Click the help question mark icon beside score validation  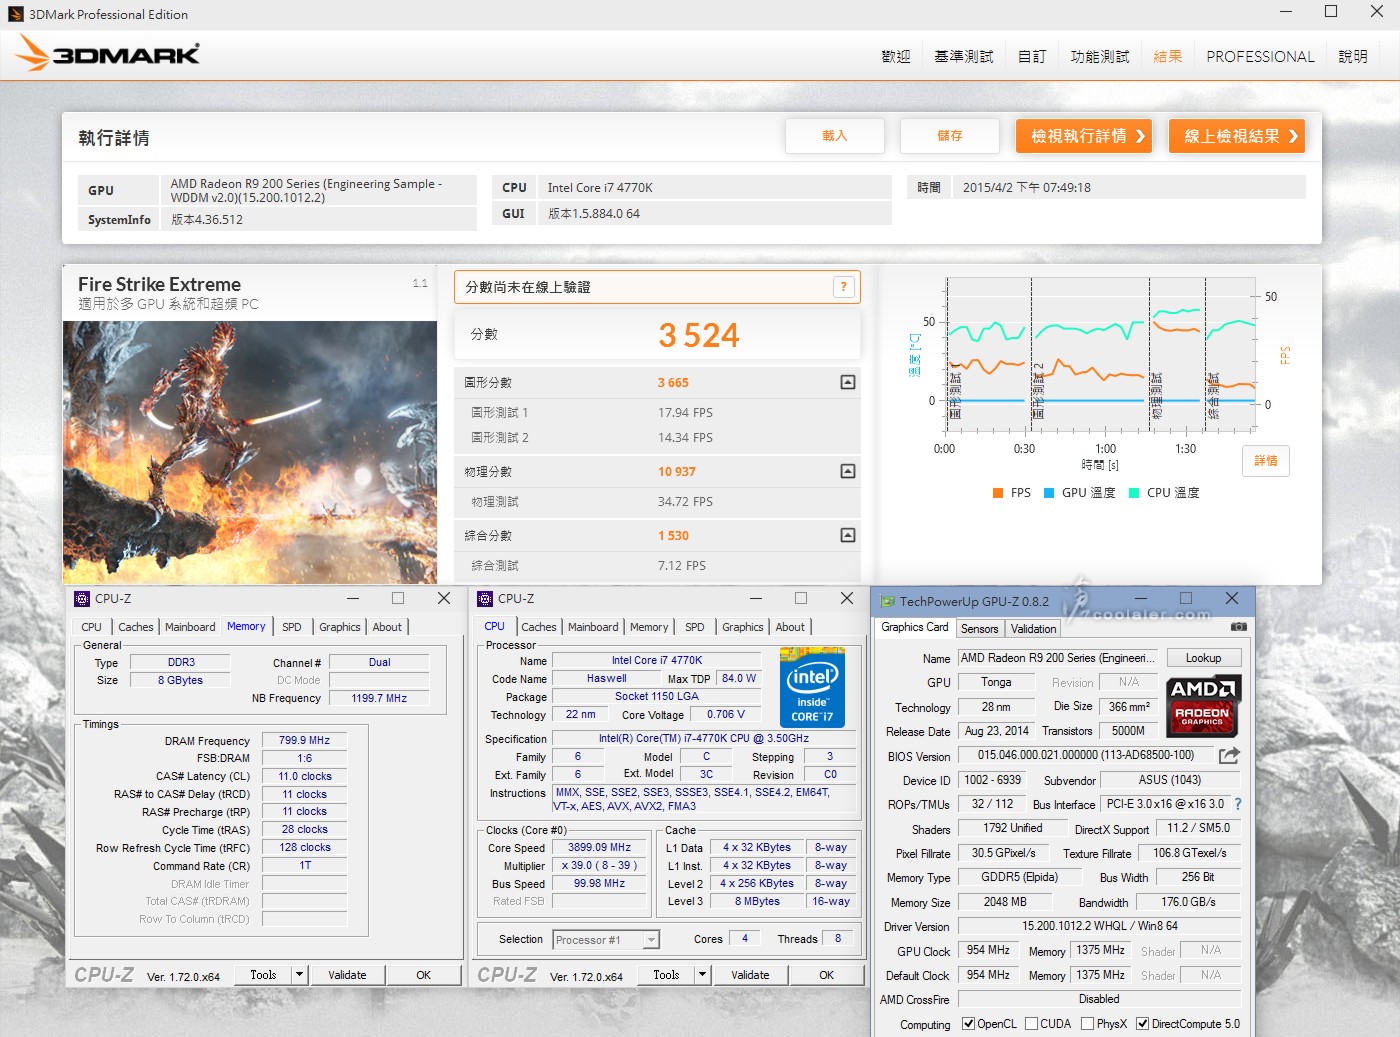[x=843, y=287]
